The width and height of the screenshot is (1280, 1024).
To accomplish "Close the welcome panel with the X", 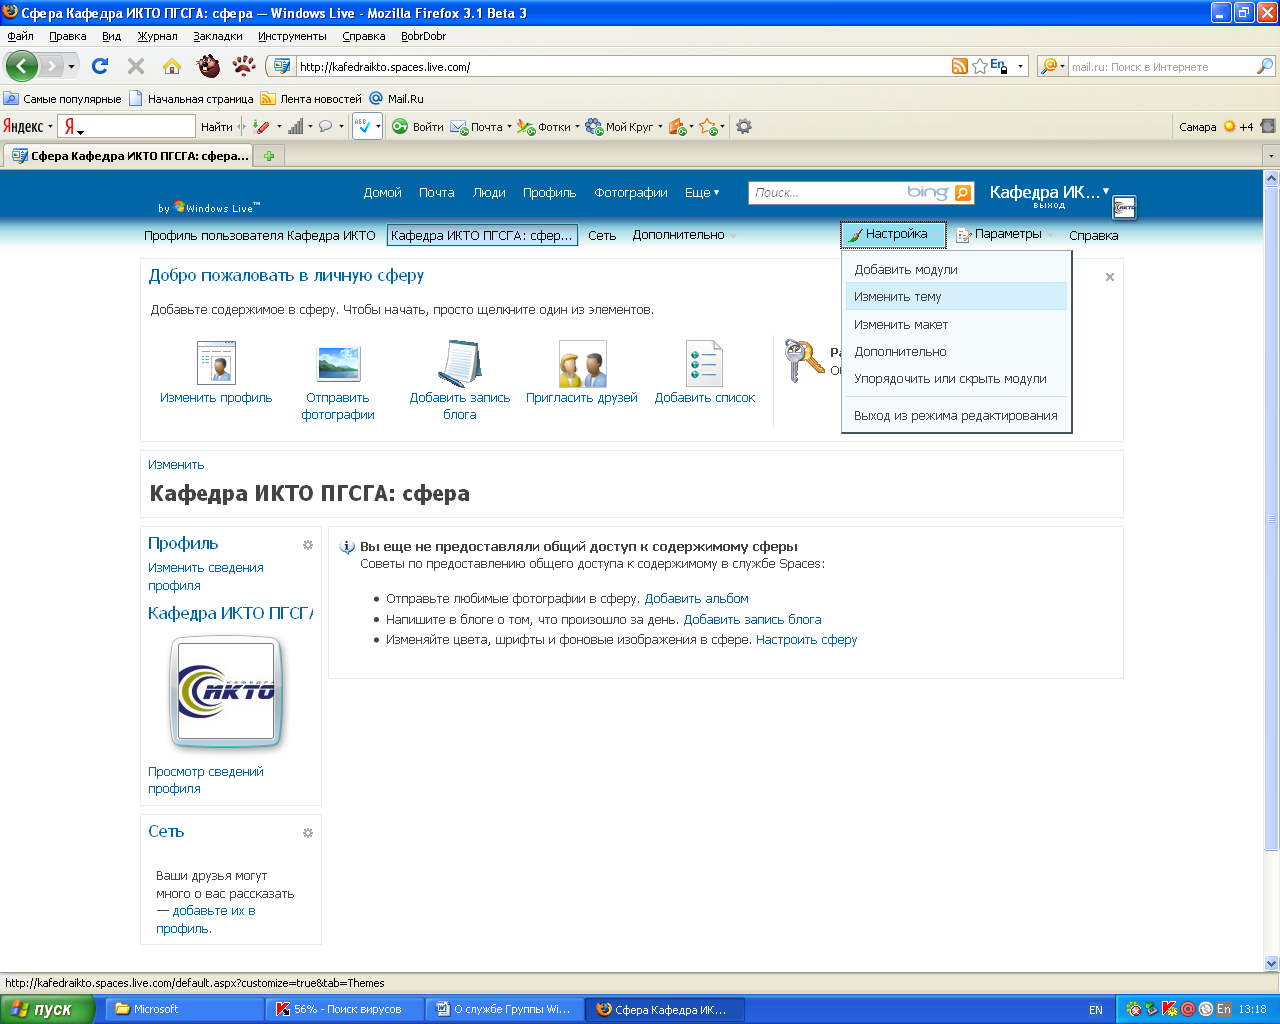I will click(x=1109, y=277).
